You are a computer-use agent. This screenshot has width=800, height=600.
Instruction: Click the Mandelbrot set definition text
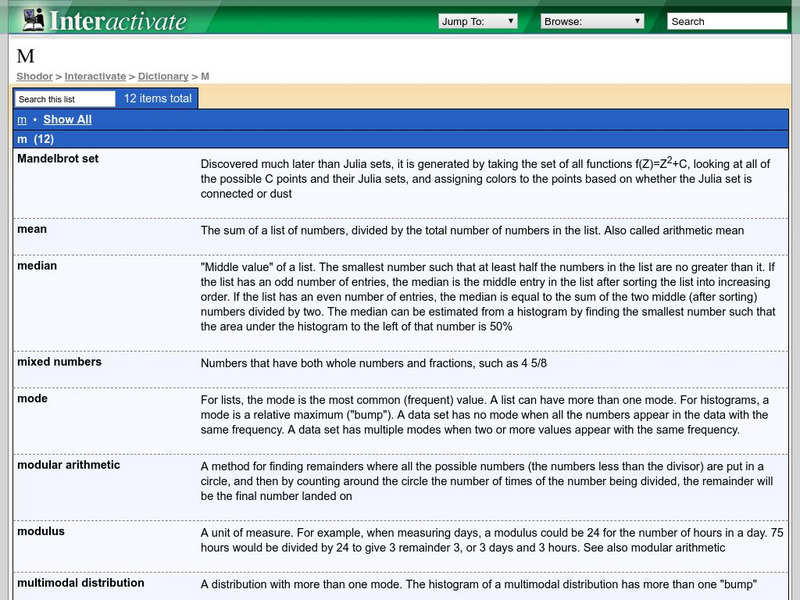485,179
